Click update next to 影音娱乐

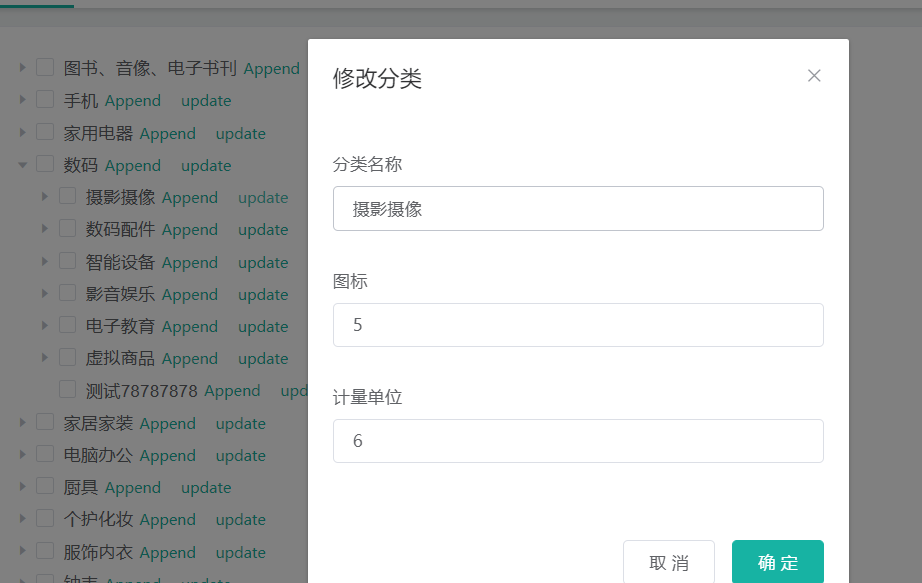point(263,295)
